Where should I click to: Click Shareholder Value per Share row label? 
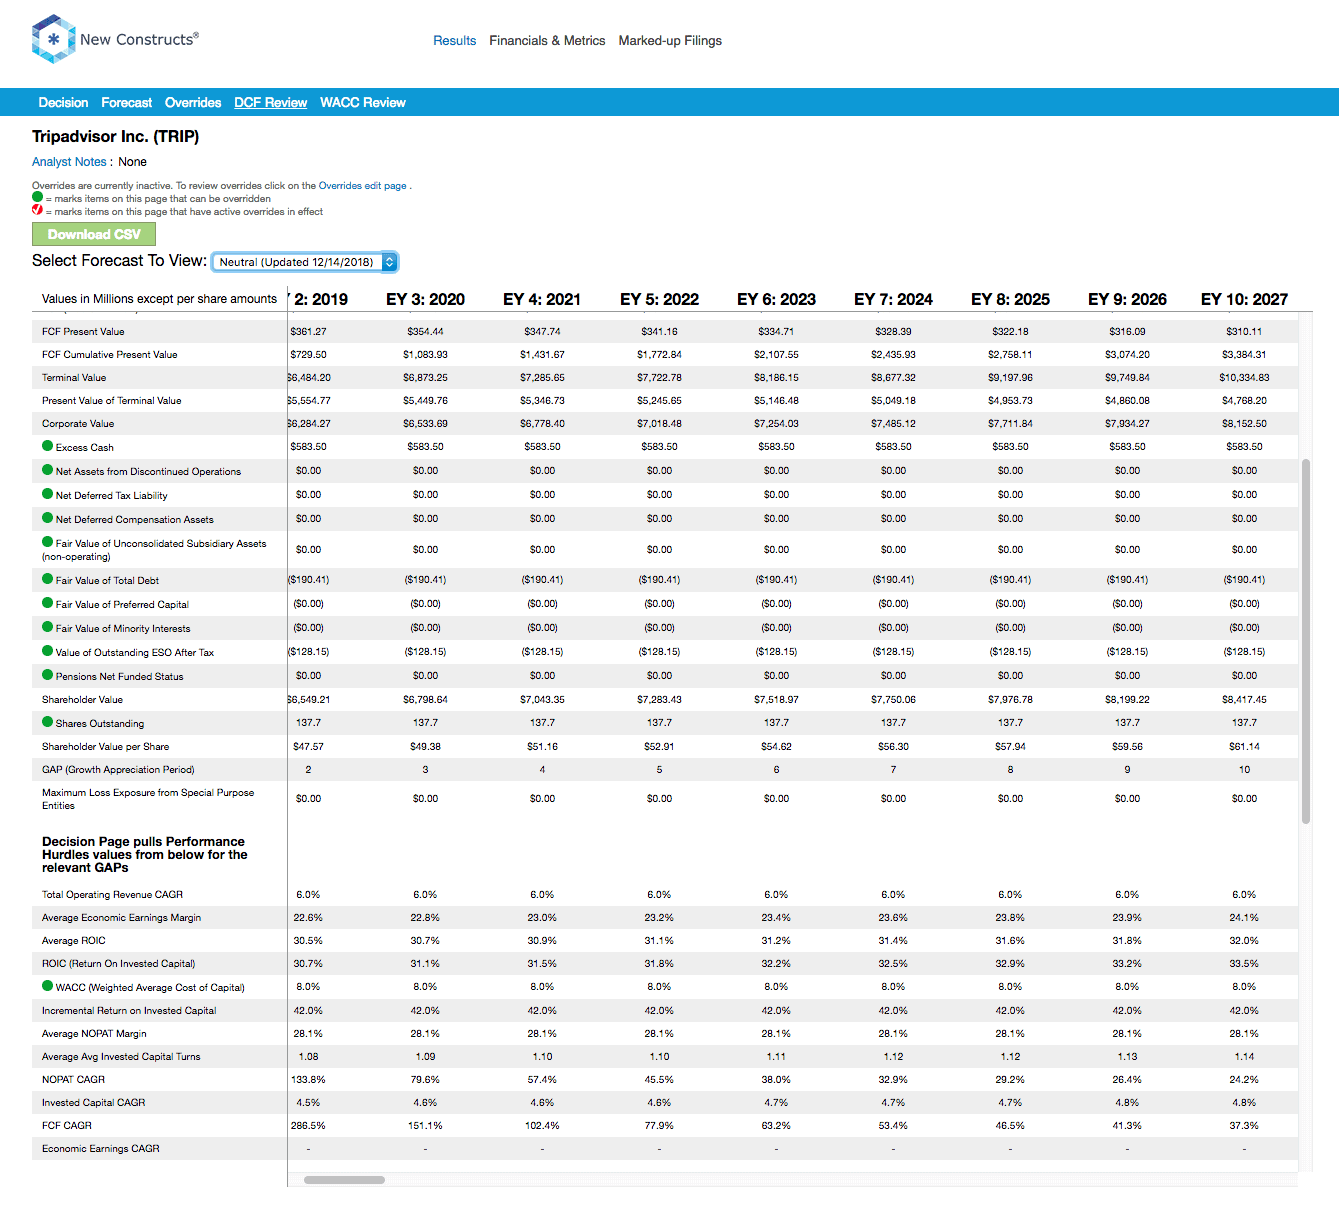click(105, 747)
